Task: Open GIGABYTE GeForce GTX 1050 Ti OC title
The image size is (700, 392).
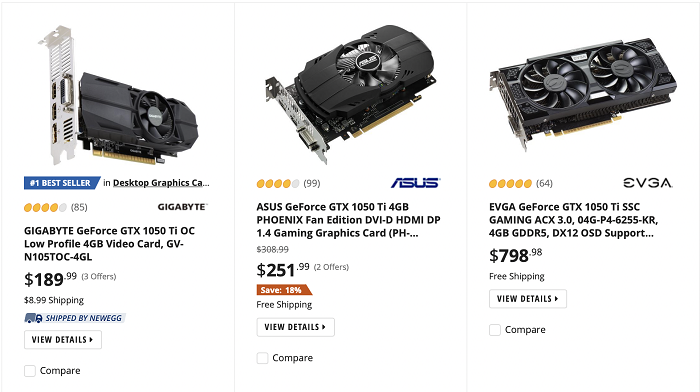Action: 109,244
